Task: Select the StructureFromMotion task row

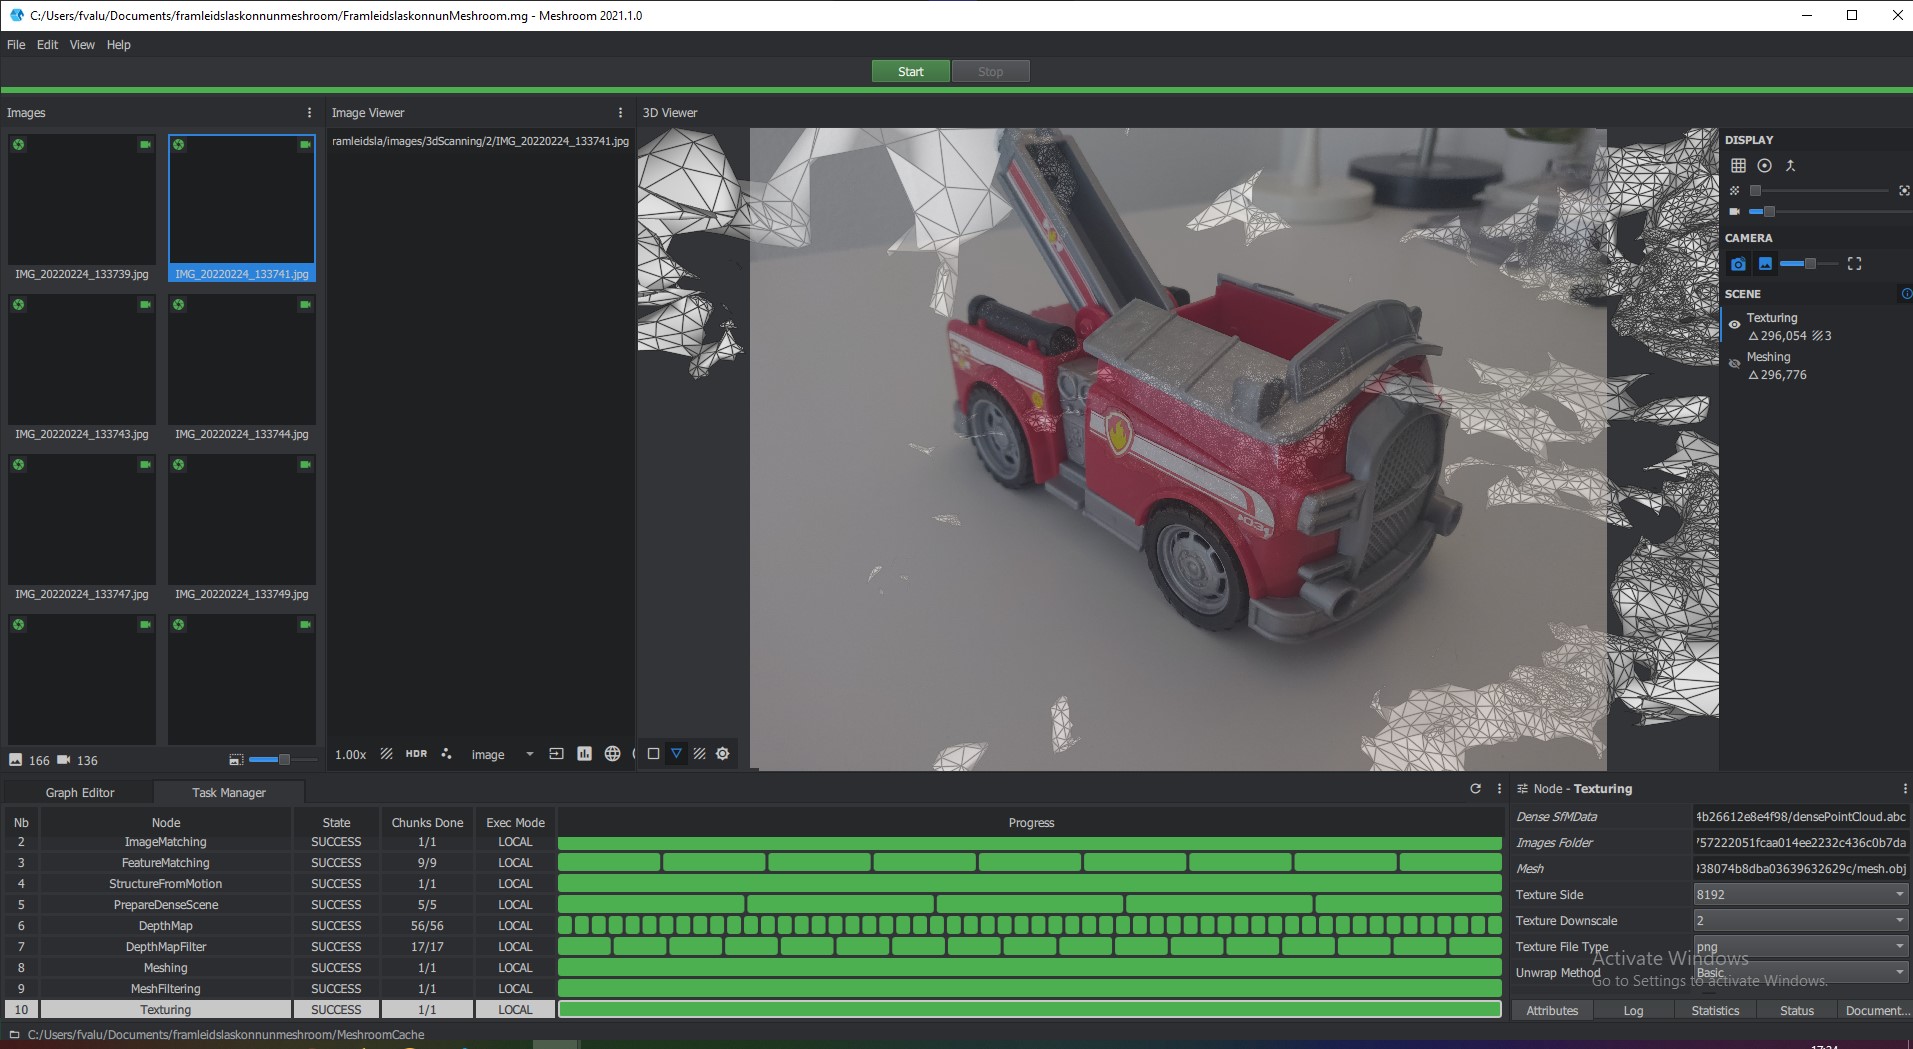Action: click(753, 884)
